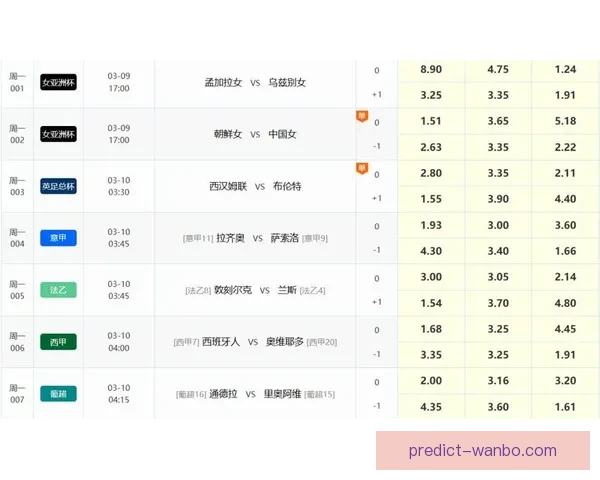
Task: Click kickoff time 03-10 03:30
Action: (119, 186)
